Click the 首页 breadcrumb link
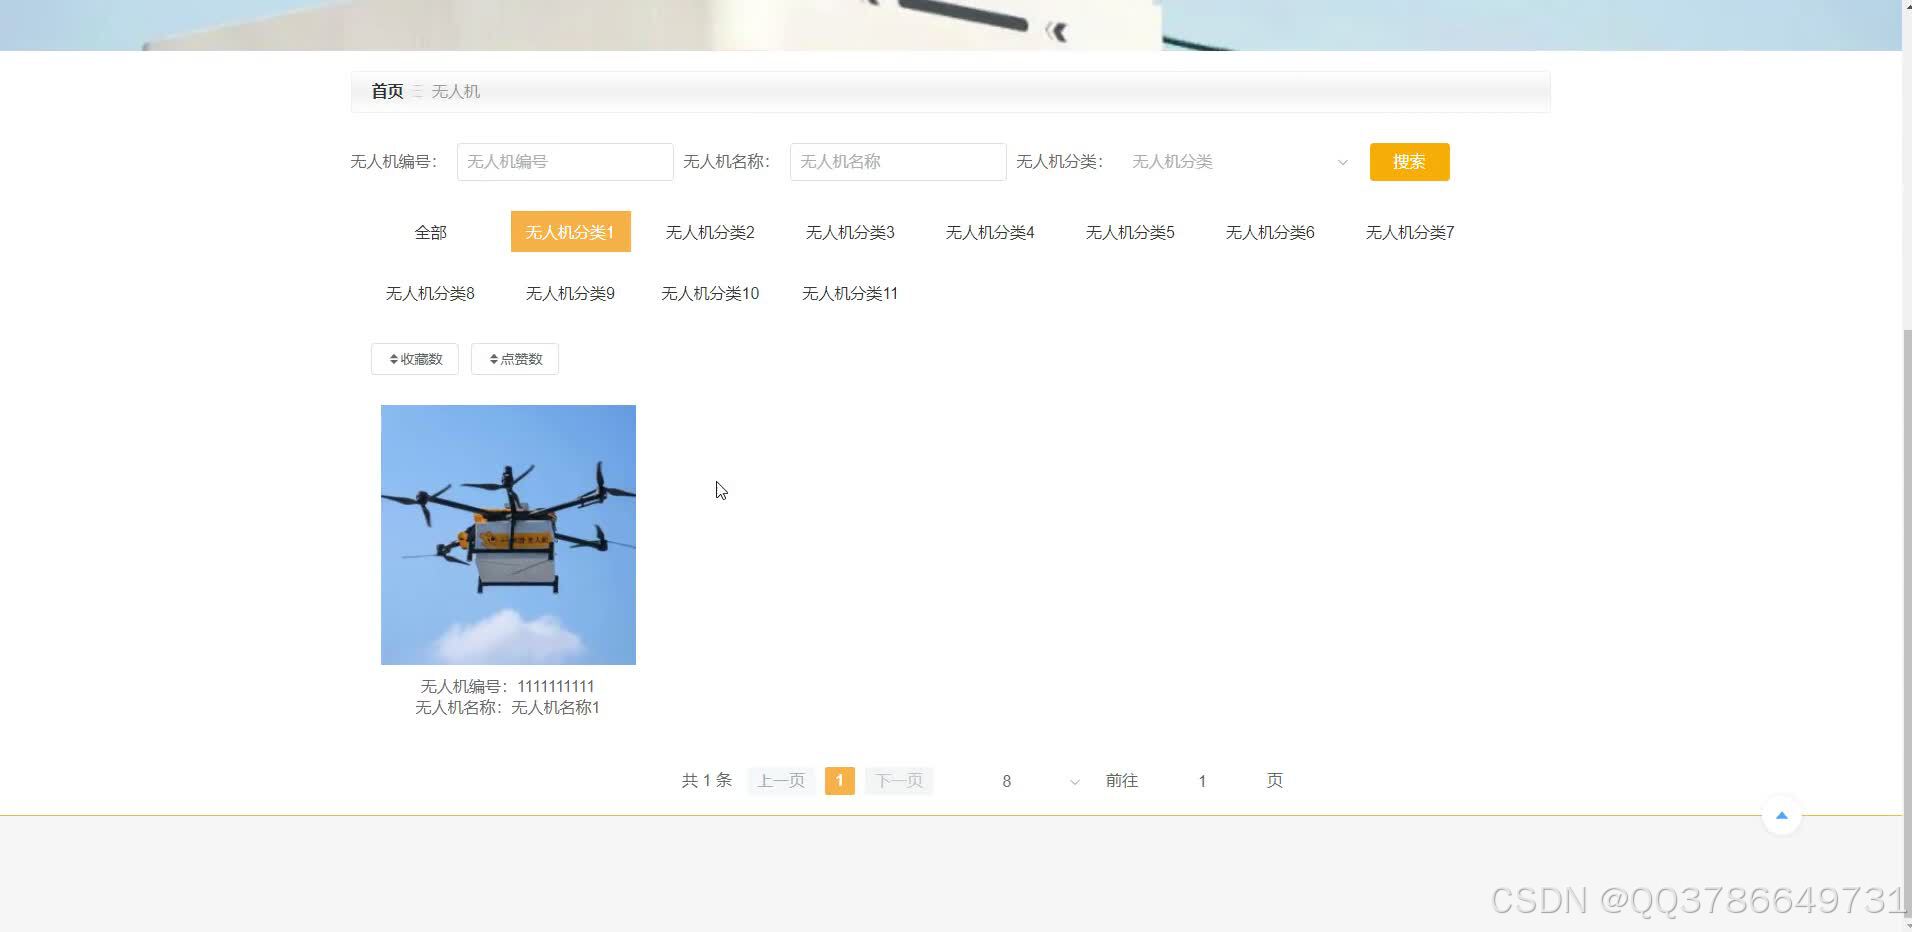1912x932 pixels. tap(387, 91)
